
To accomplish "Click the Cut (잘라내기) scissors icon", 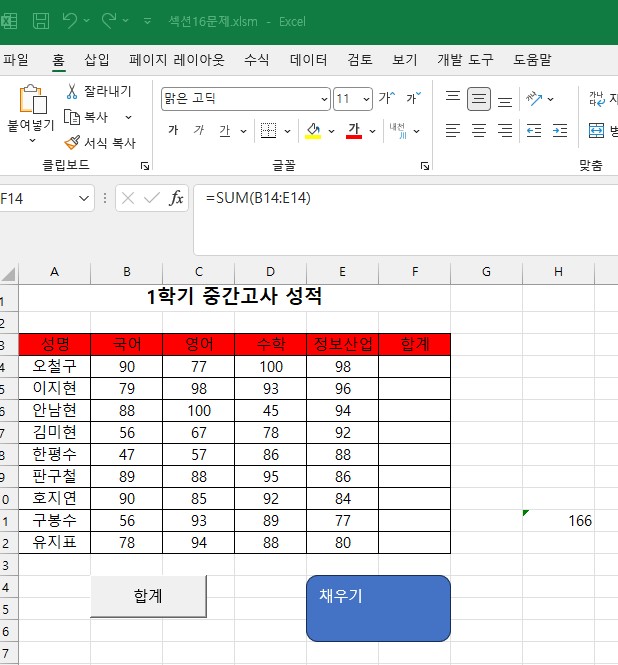I will (72, 92).
